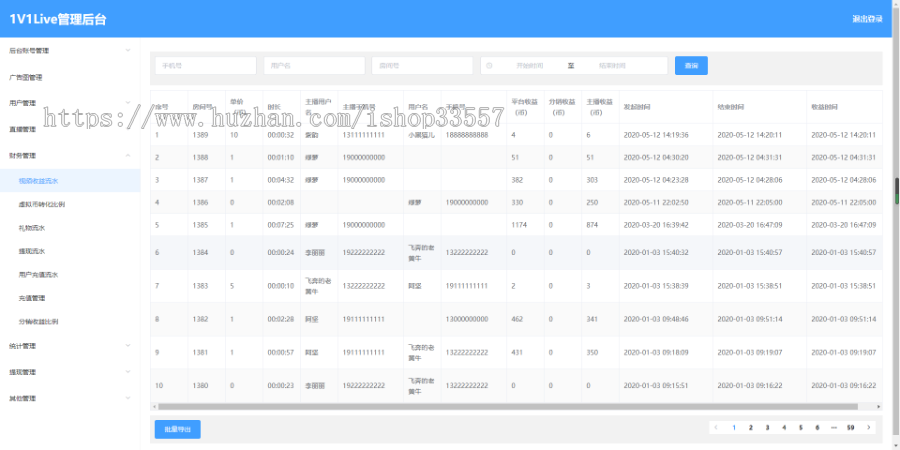Focus the 手机号 phone number input

click(x=205, y=65)
